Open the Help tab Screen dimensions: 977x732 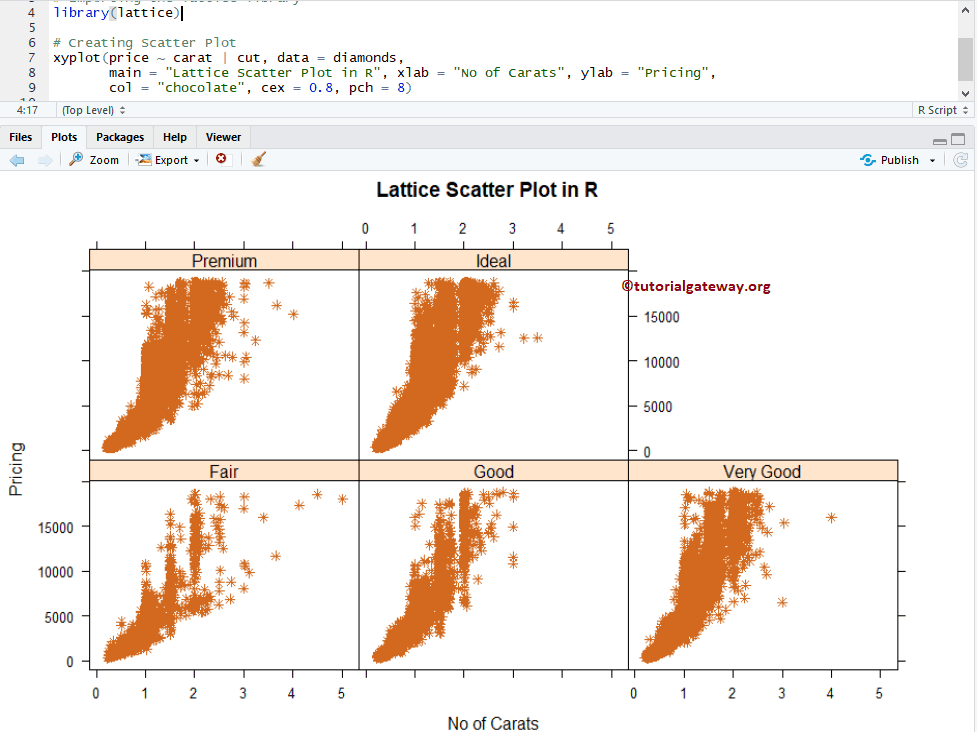tap(175, 137)
